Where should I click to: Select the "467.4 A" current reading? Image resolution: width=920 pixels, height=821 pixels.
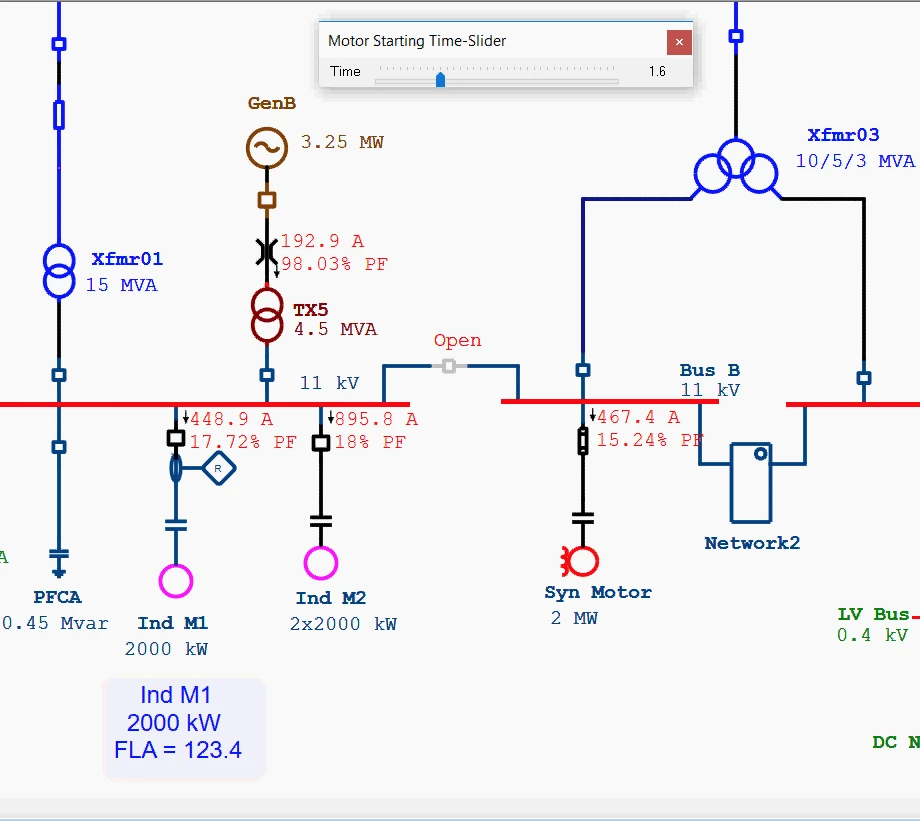[638, 417]
